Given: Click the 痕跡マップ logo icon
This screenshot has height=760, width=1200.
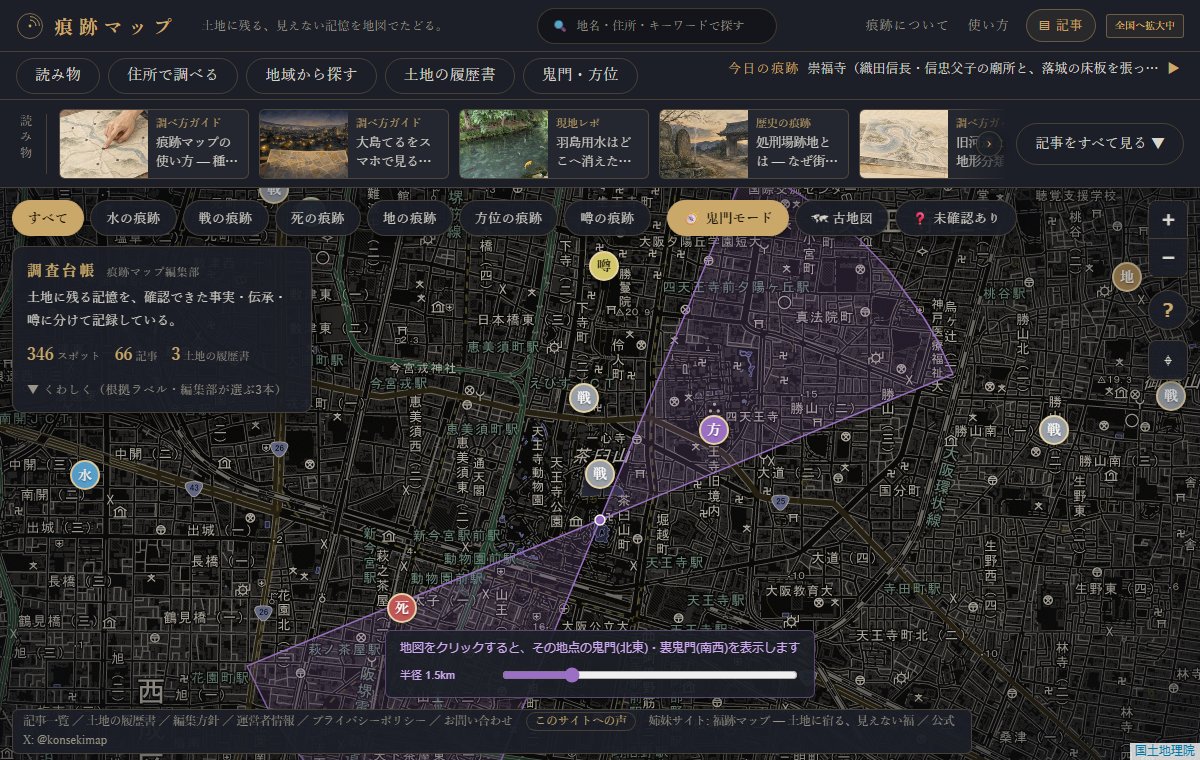Looking at the screenshot, I should click(x=32, y=25).
